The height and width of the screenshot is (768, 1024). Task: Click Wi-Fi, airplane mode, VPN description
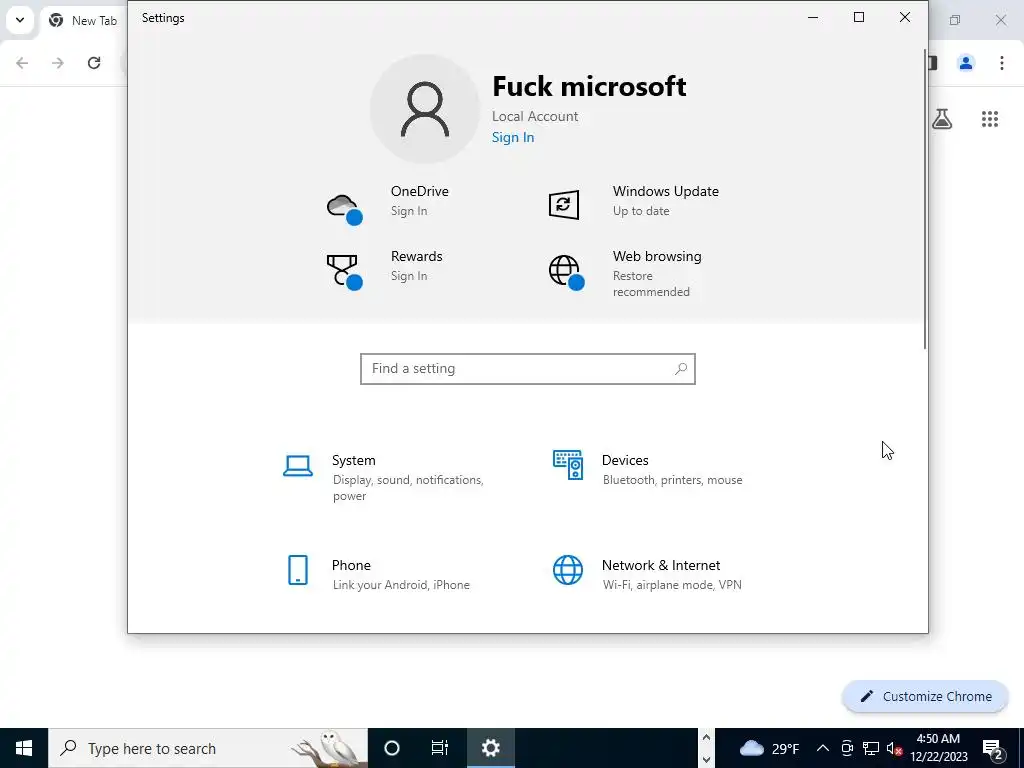[672, 584]
